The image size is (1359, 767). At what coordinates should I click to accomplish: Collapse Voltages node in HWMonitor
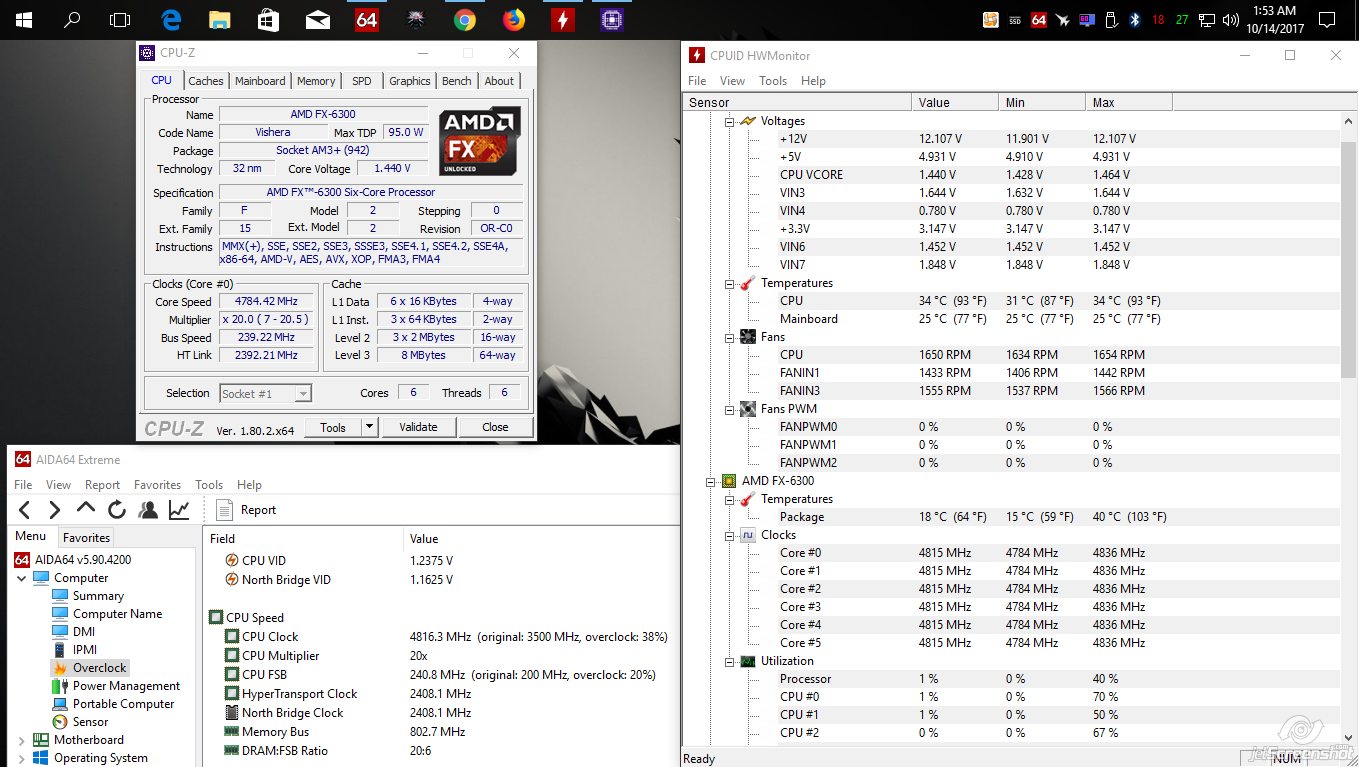[730, 121]
